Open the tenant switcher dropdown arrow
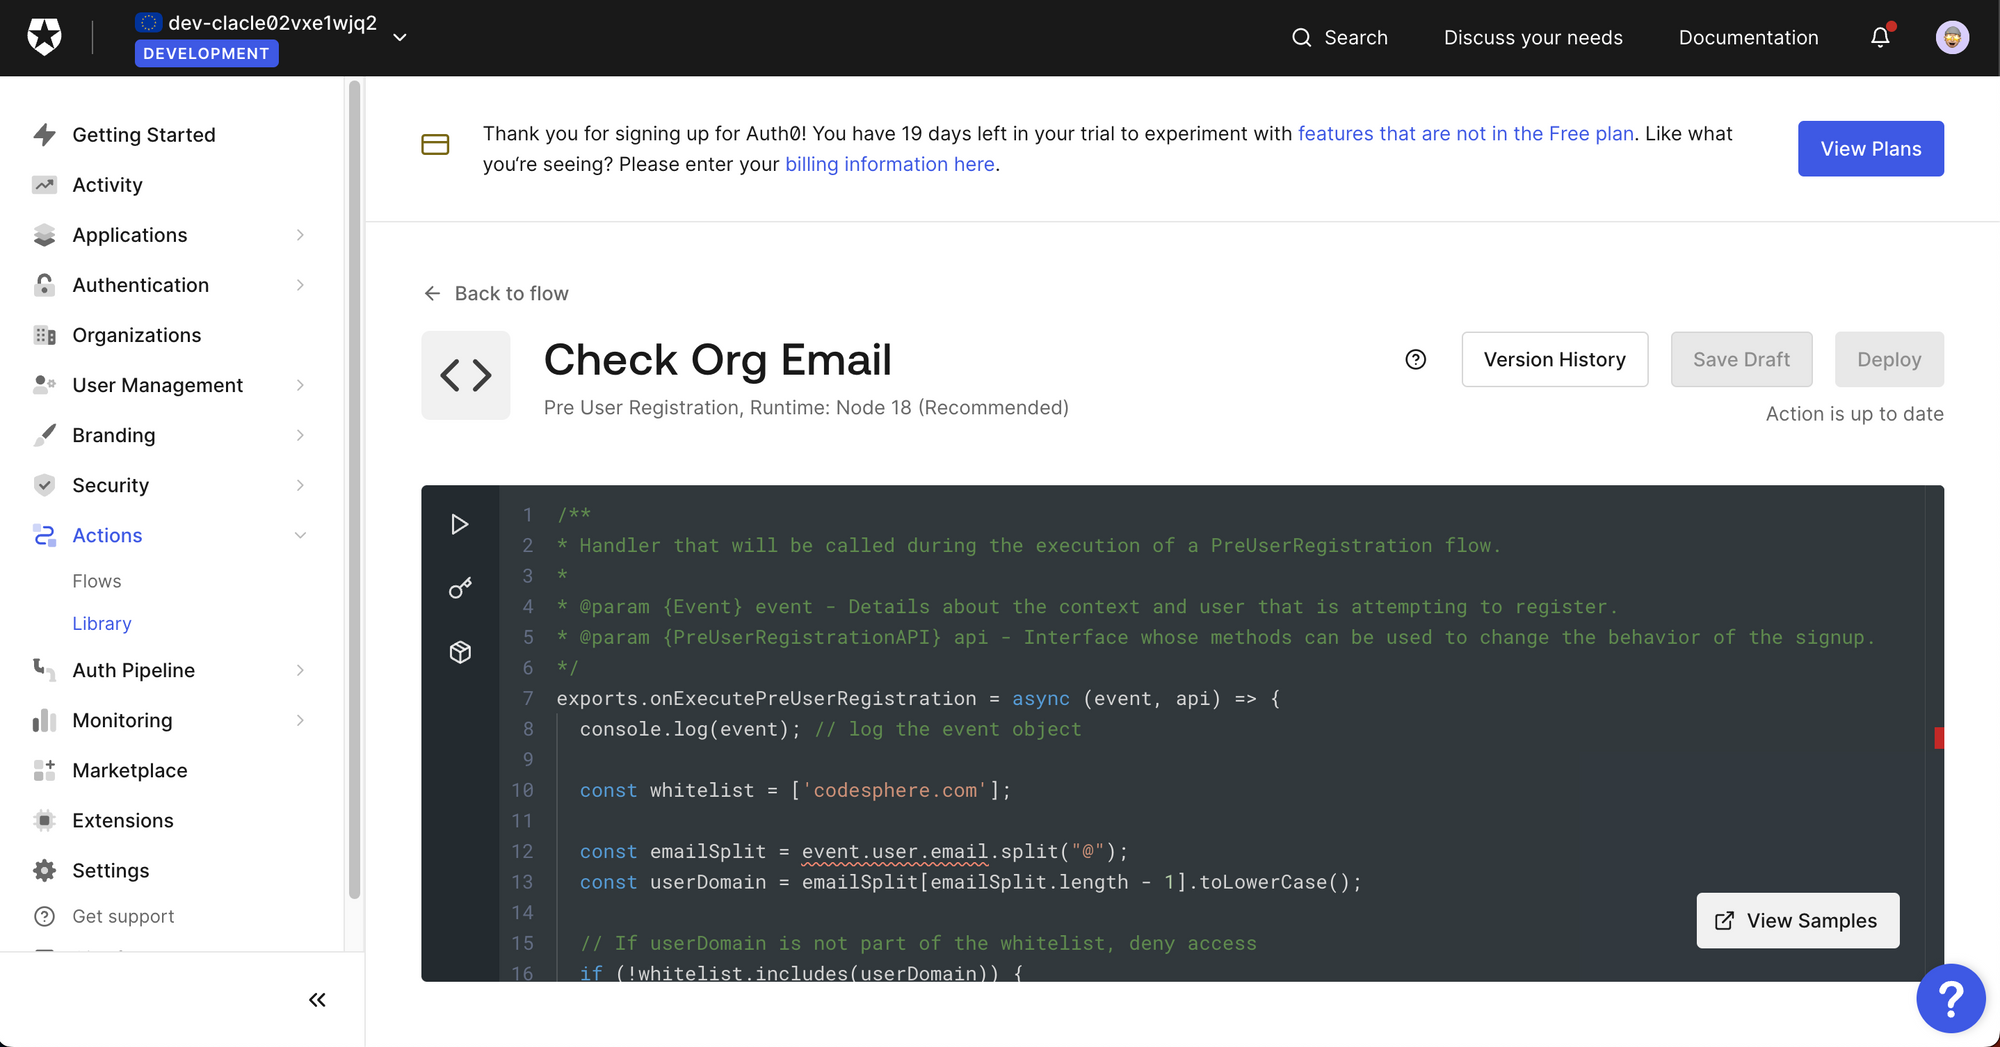Image resolution: width=2000 pixels, height=1047 pixels. (x=400, y=37)
